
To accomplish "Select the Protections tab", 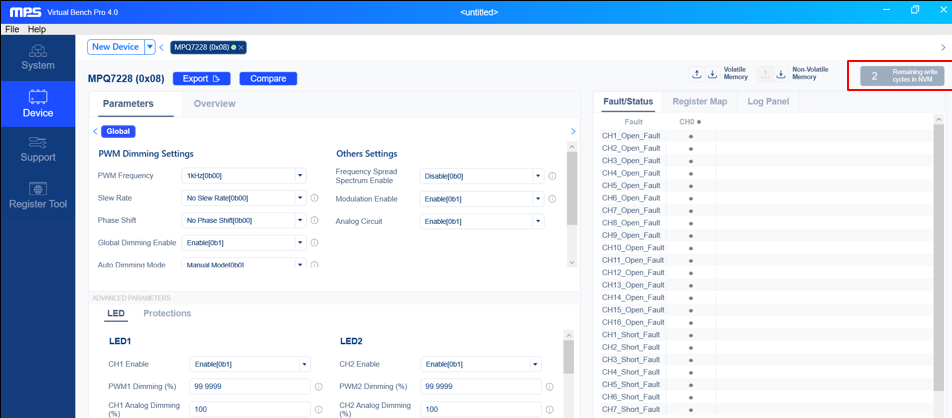I will tap(167, 314).
